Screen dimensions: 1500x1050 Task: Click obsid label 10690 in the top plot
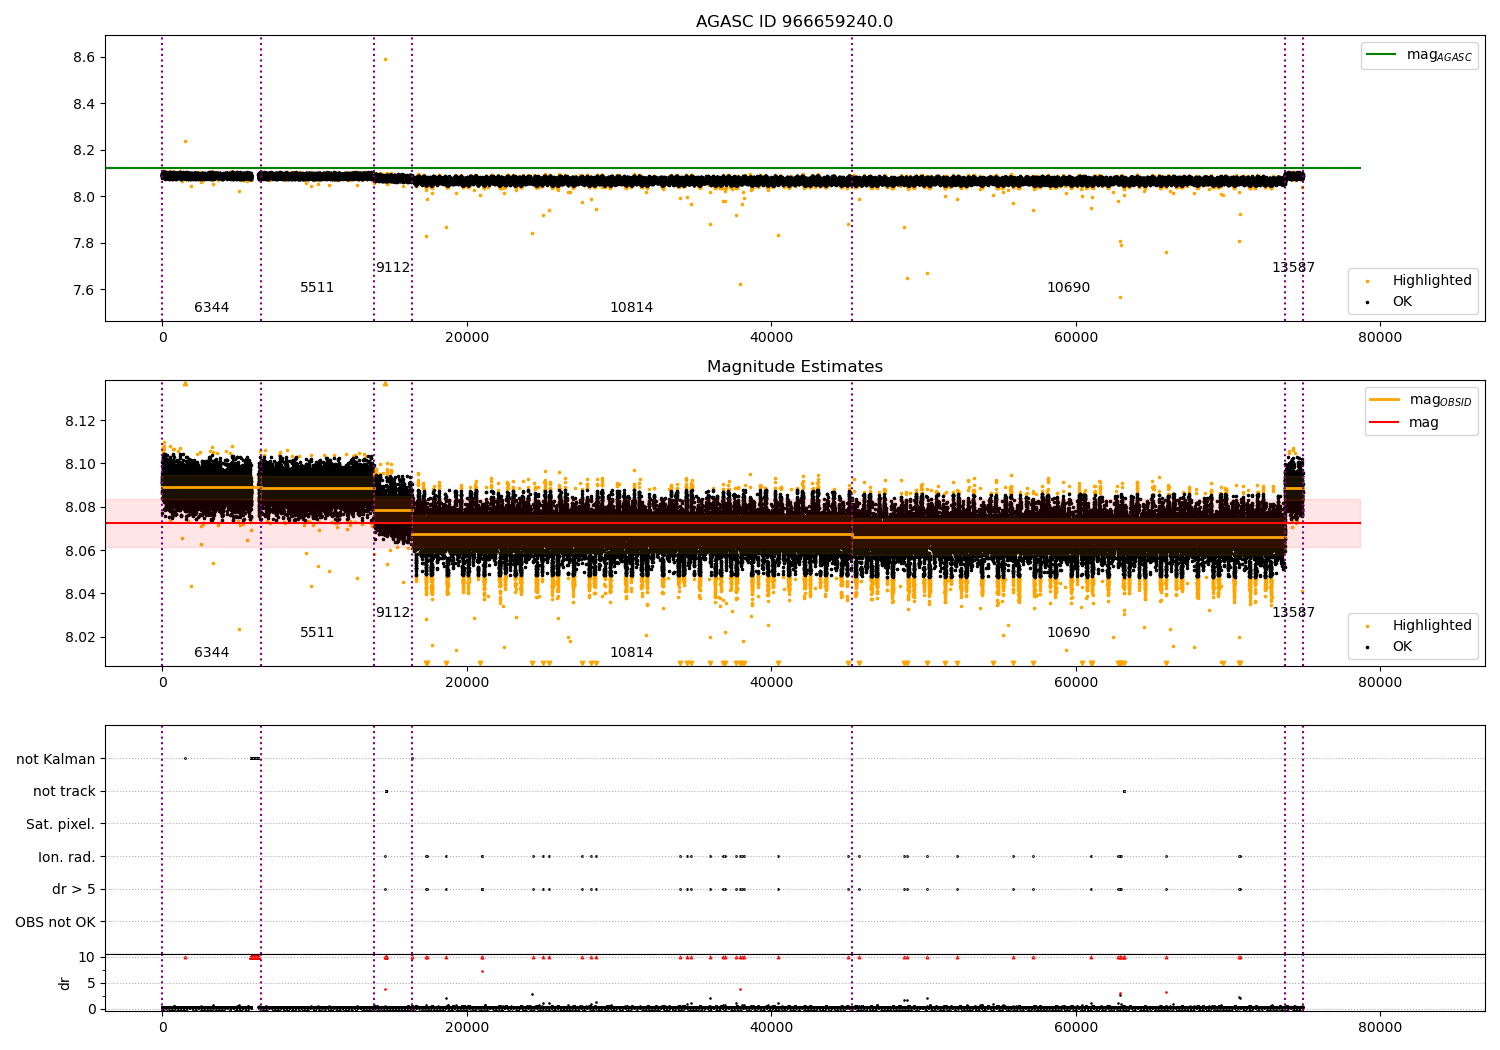1068,287
